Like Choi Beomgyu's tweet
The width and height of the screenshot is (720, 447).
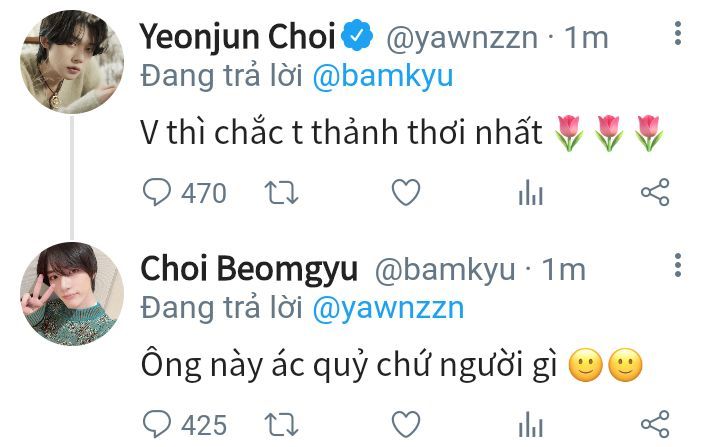pos(406,424)
